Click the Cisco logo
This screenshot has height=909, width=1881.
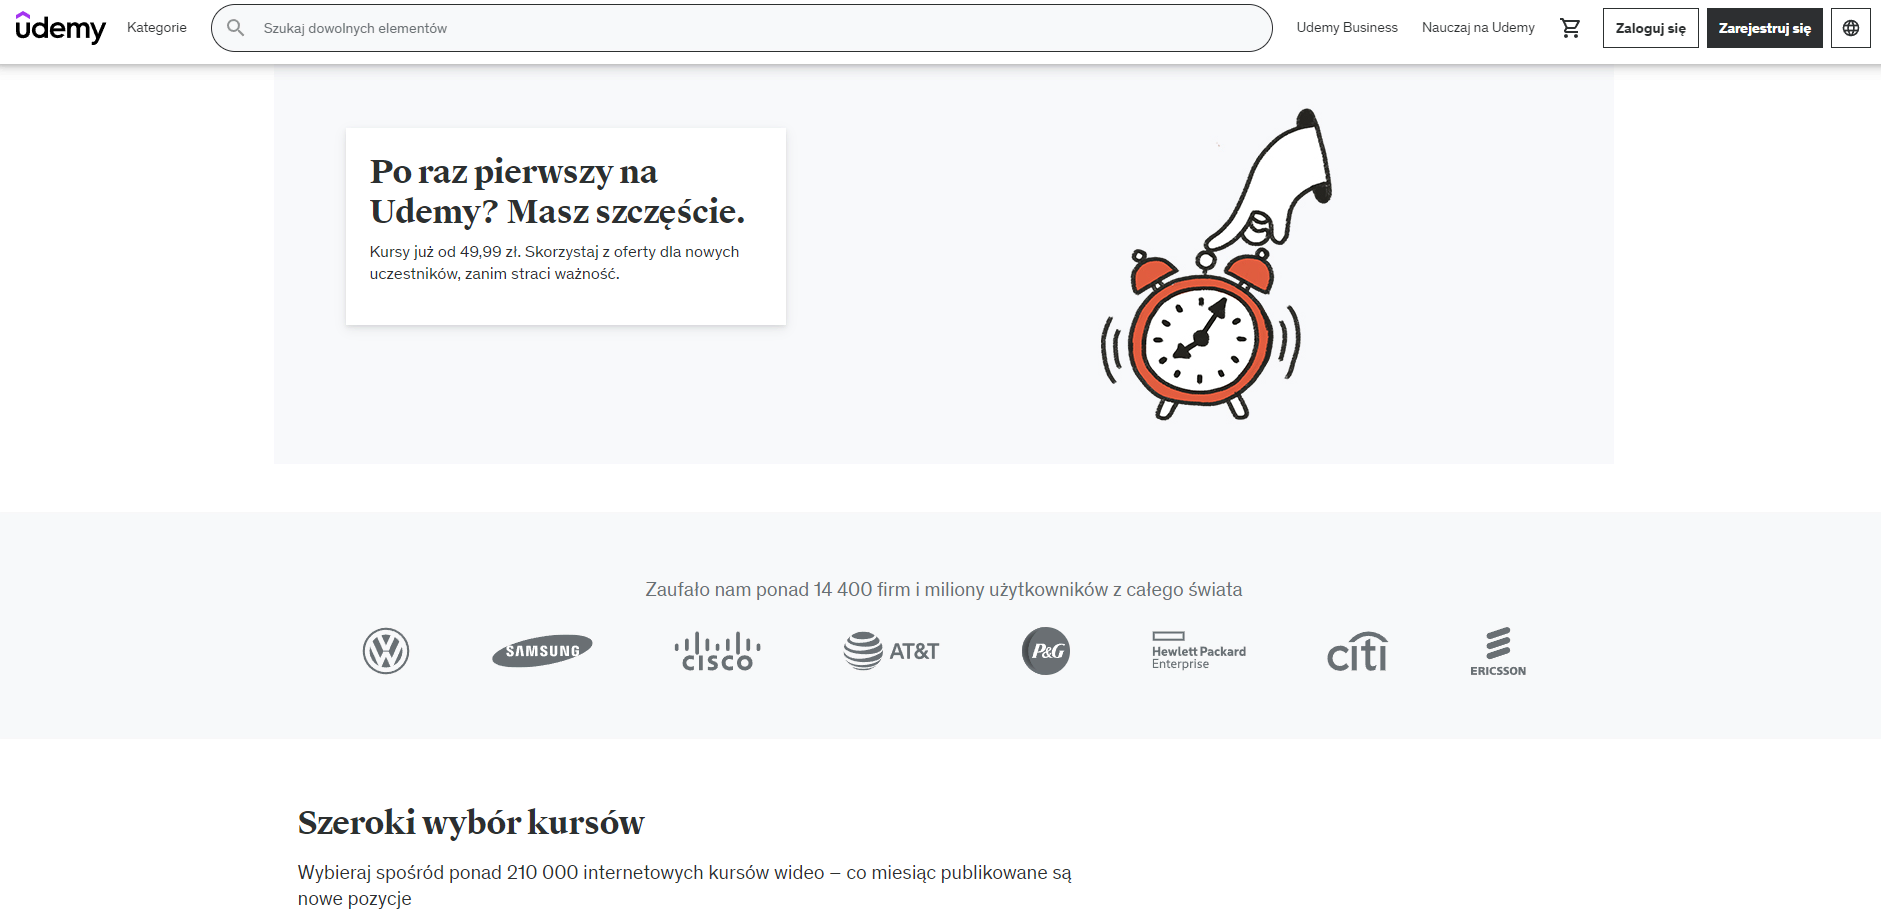(x=718, y=651)
